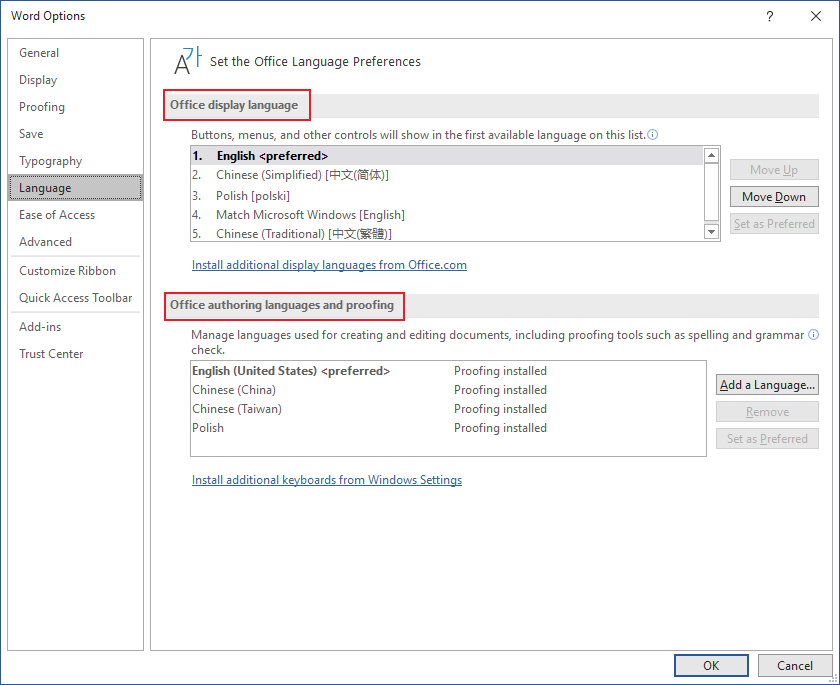
Task: Open the Proofing options category
Action: (76, 107)
